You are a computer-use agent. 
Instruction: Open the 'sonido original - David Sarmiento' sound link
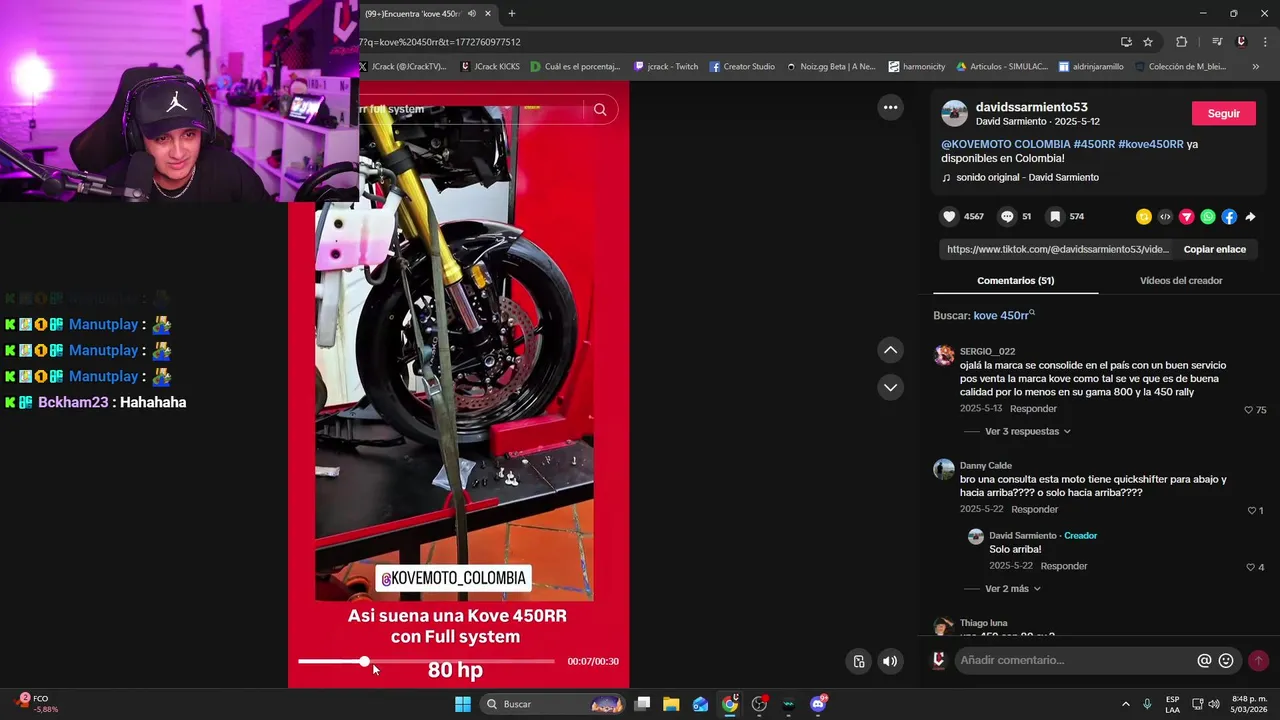pyautogui.click(x=1027, y=177)
